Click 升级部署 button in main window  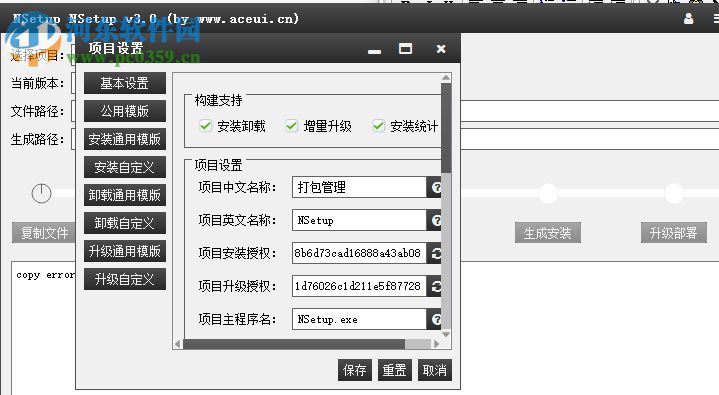674,233
